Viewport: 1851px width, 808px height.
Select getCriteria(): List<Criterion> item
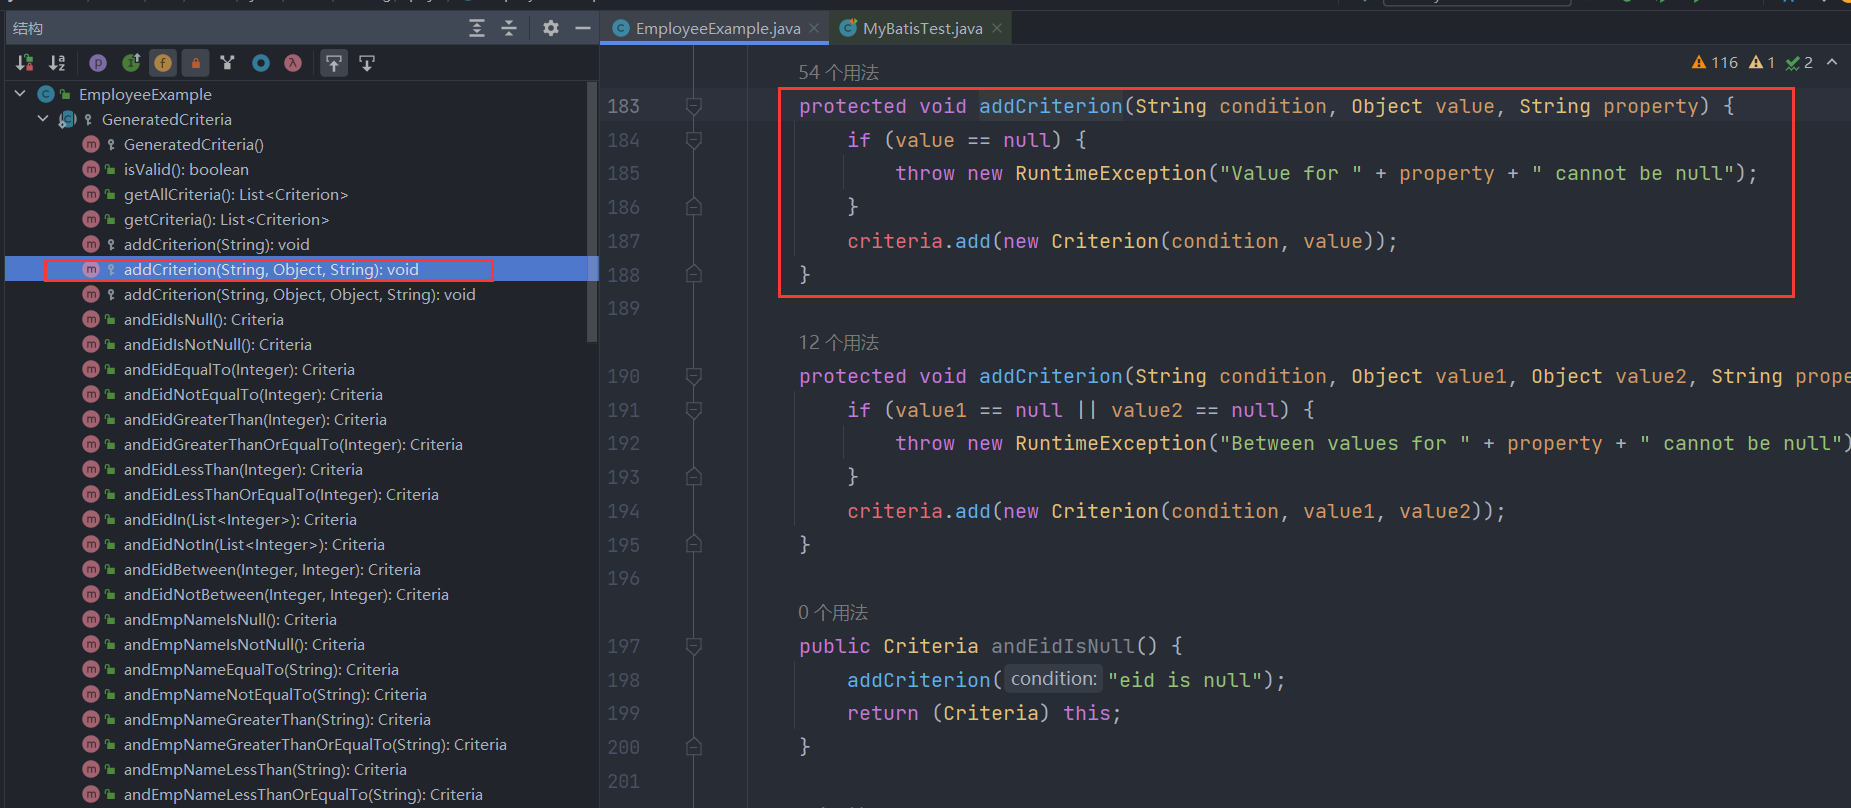(x=226, y=219)
